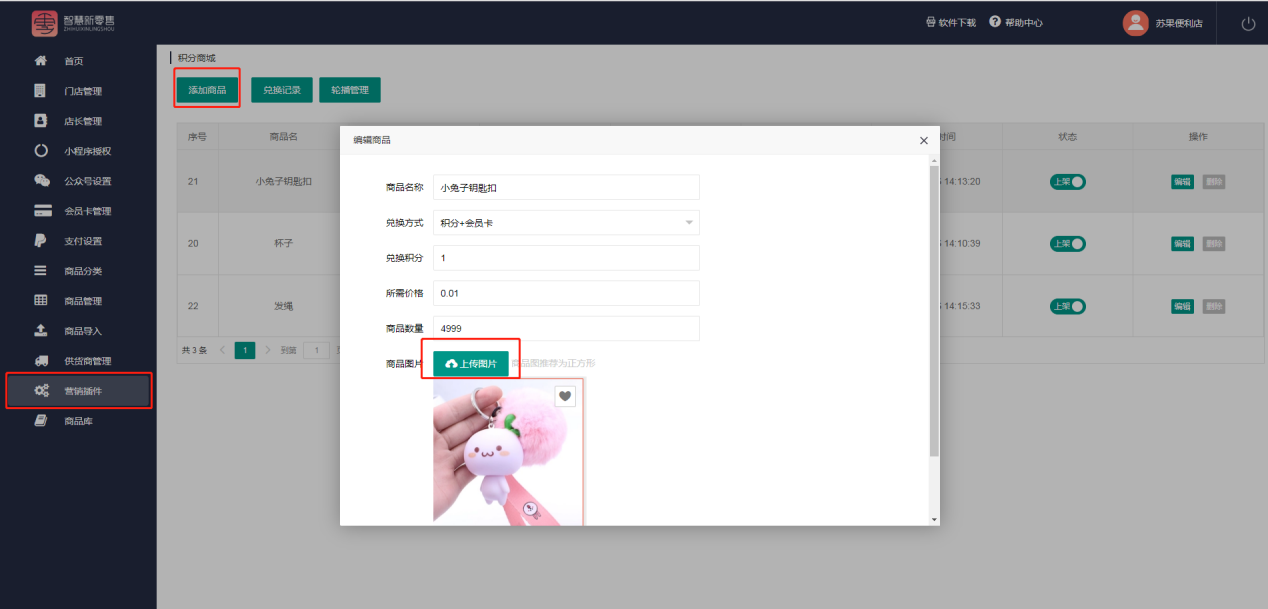
Task: Click the 商品库 book icon
Action: (x=41, y=421)
